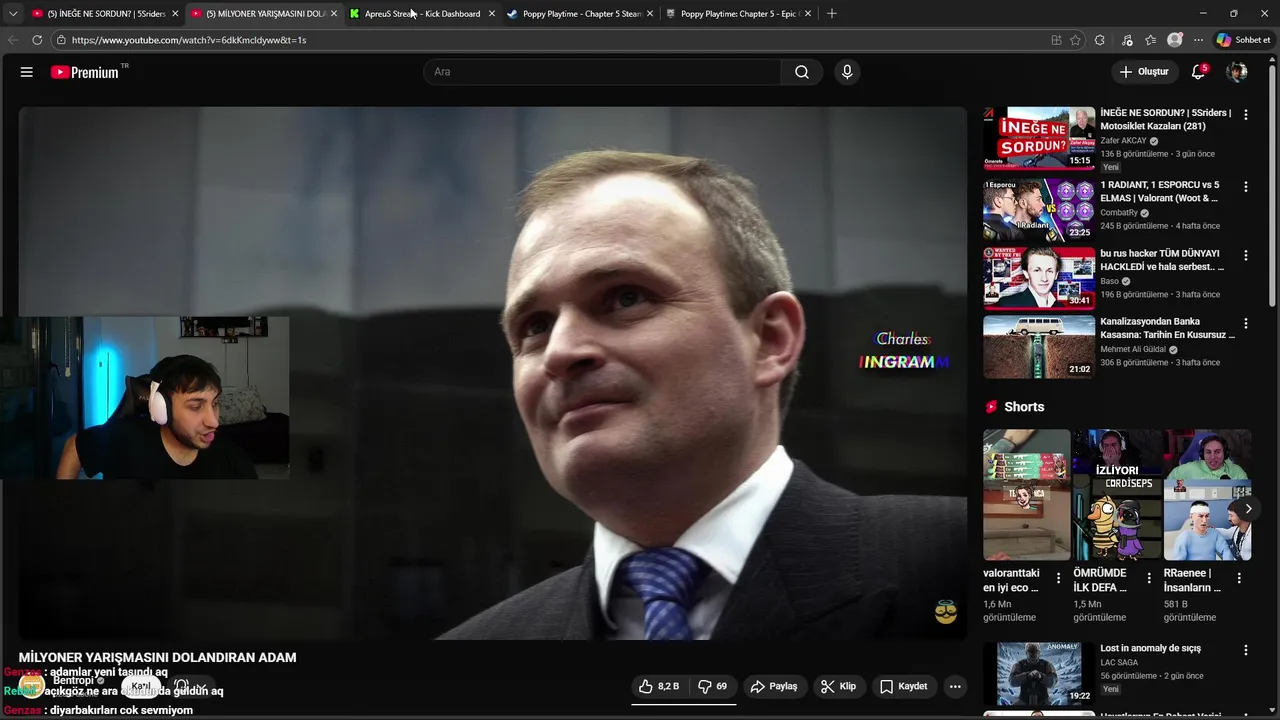
Task: Dislike the video with thumbs down
Action: pyautogui.click(x=712, y=686)
